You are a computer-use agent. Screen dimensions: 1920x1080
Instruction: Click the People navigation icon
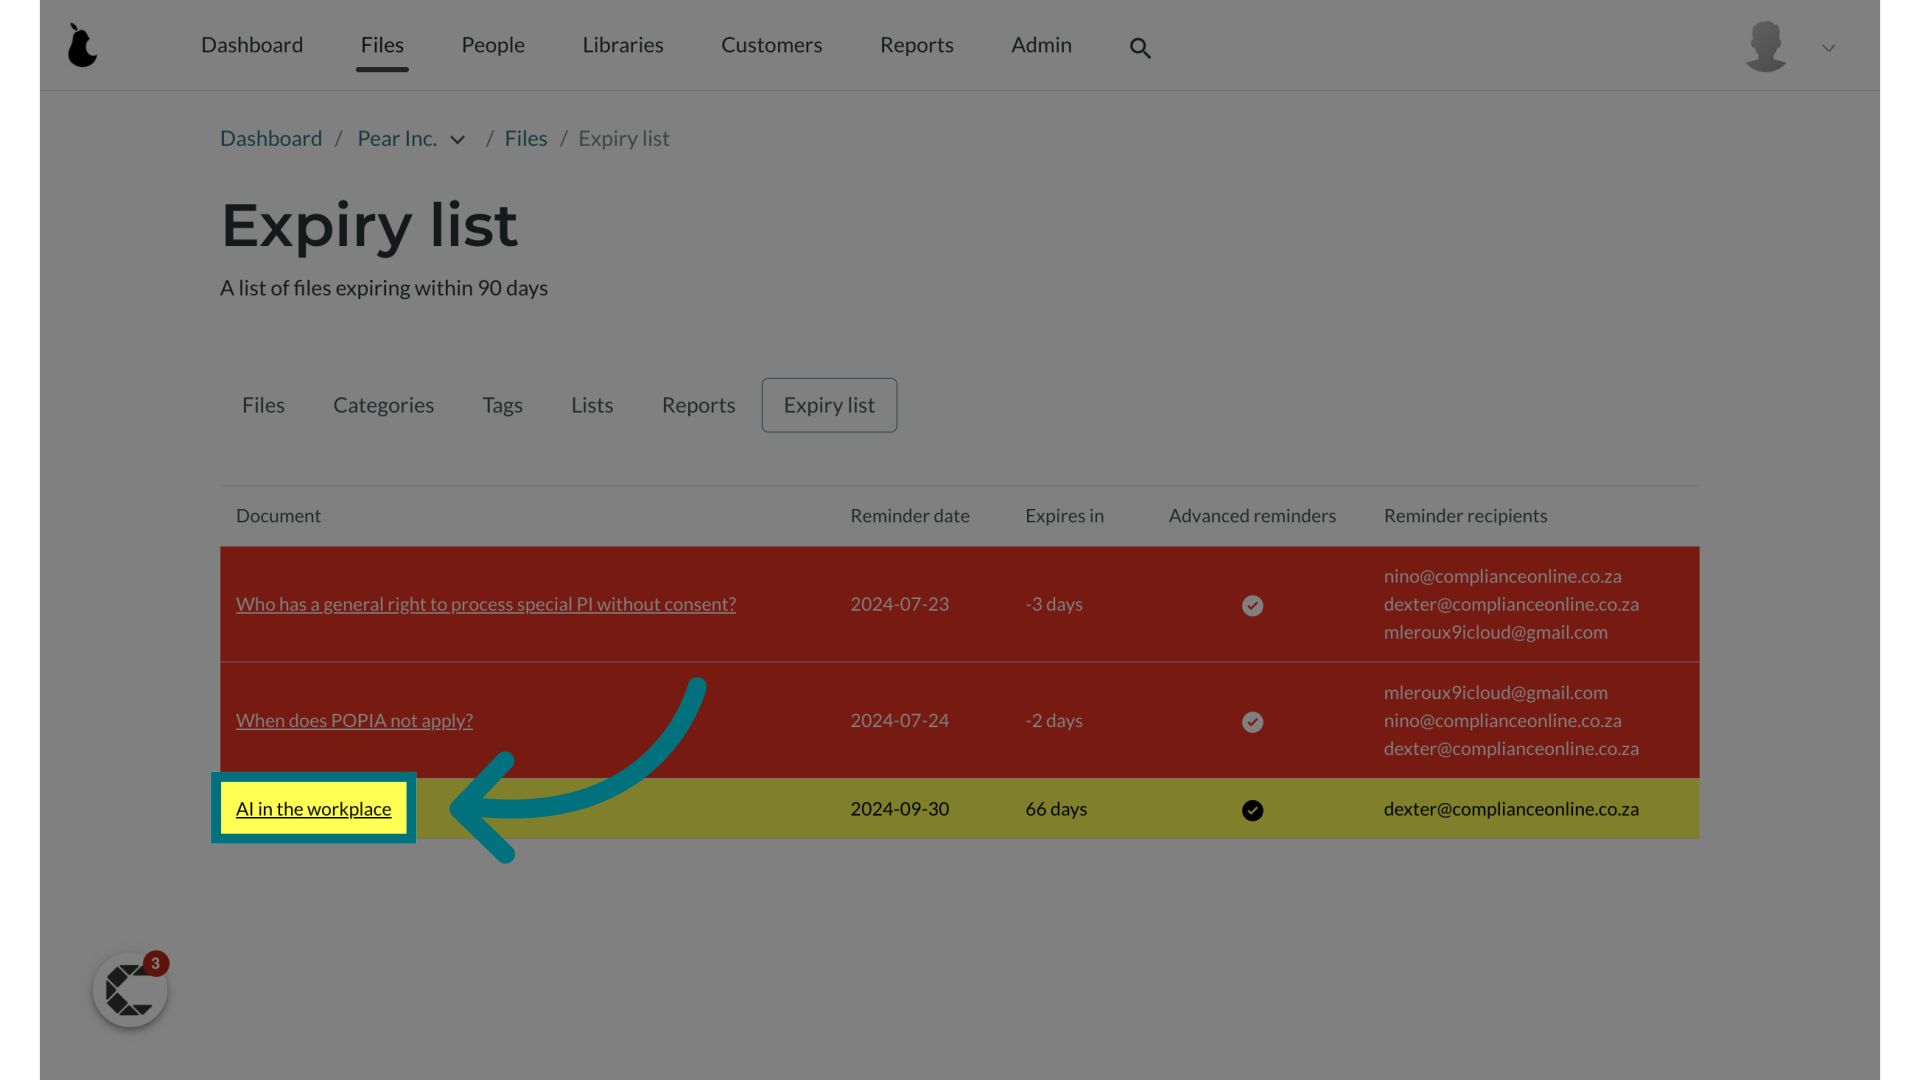493,45
